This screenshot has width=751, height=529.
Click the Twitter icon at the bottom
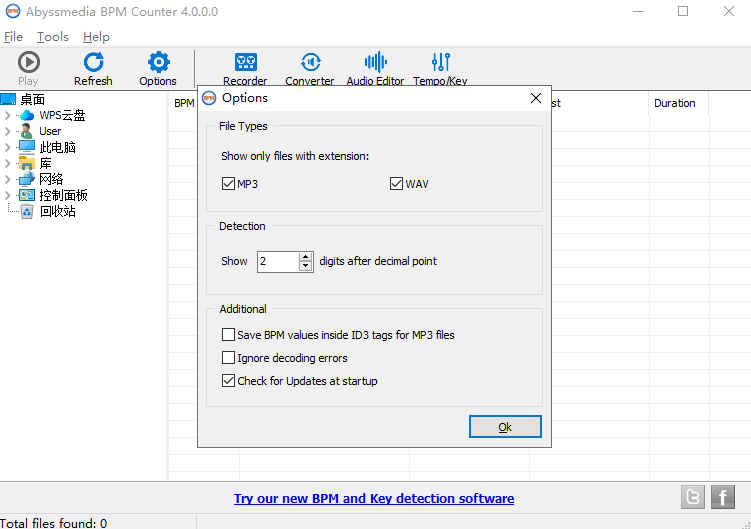(693, 497)
